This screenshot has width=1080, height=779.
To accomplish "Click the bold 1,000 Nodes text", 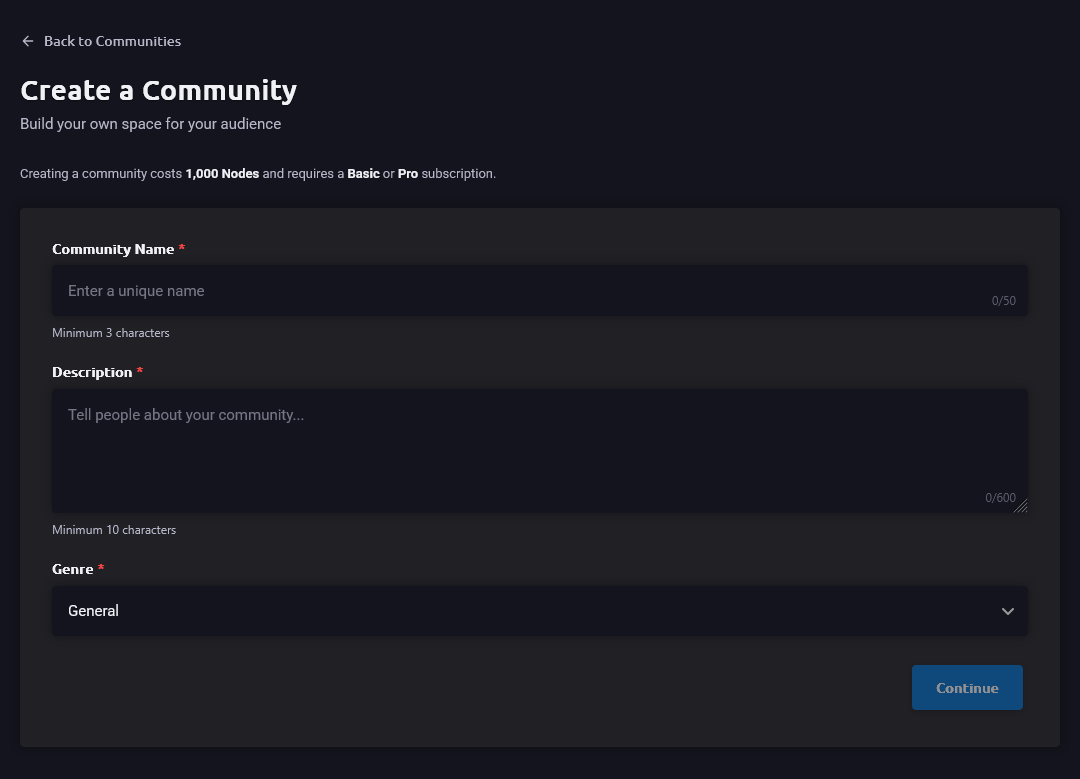I will point(222,174).
